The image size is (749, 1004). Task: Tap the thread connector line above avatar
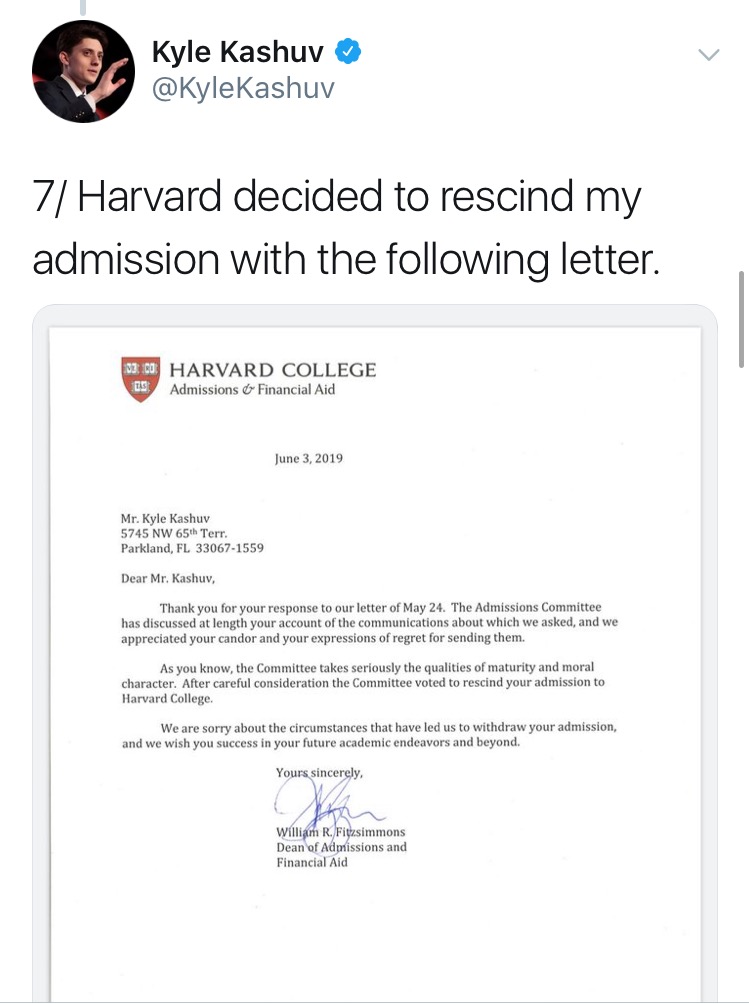pyautogui.click(x=83, y=8)
